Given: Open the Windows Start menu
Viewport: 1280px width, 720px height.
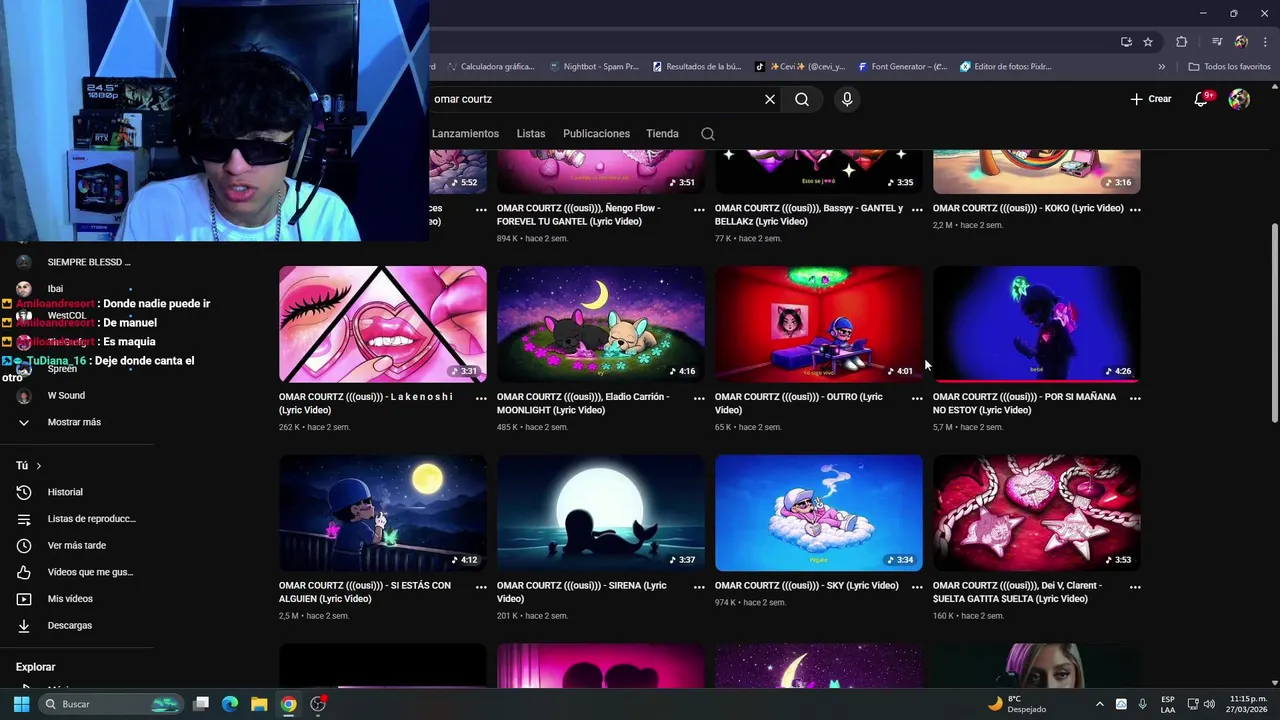Looking at the screenshot, I should click(x=21, y=704).
